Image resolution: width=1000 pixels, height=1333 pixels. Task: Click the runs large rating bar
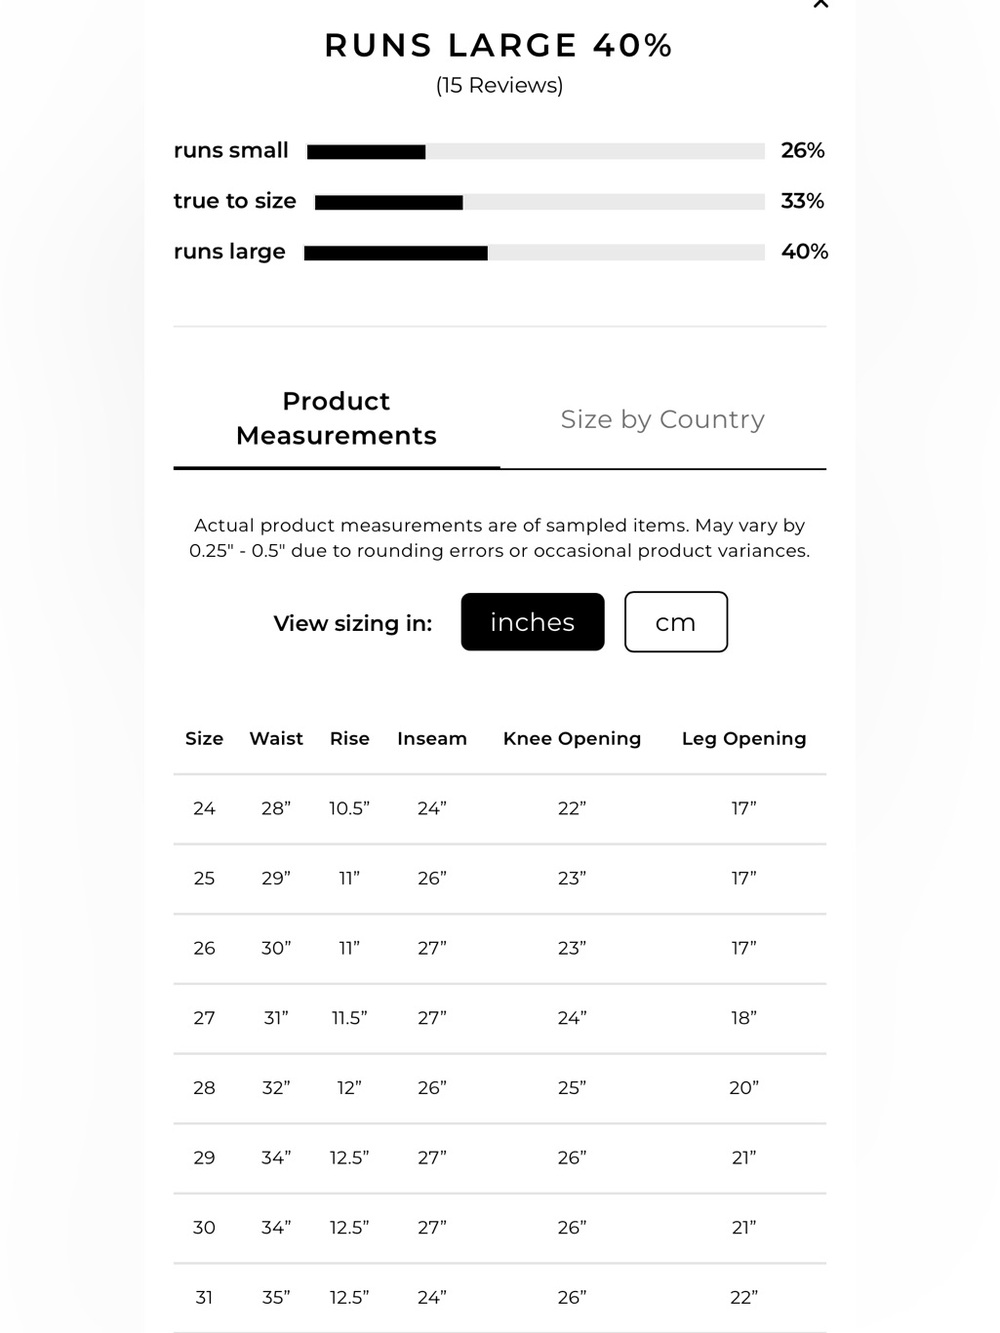pos(535,253)
